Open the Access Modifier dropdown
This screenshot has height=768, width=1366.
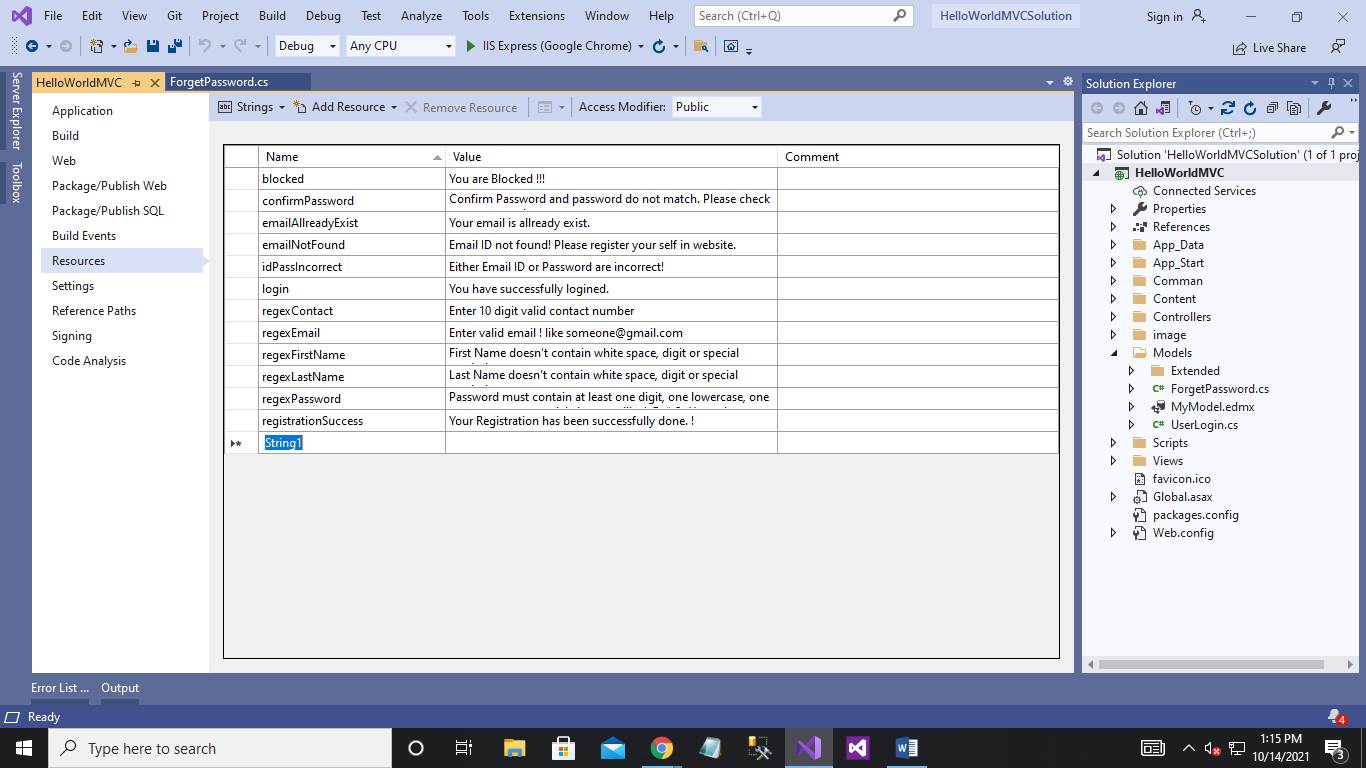(717, 107)
